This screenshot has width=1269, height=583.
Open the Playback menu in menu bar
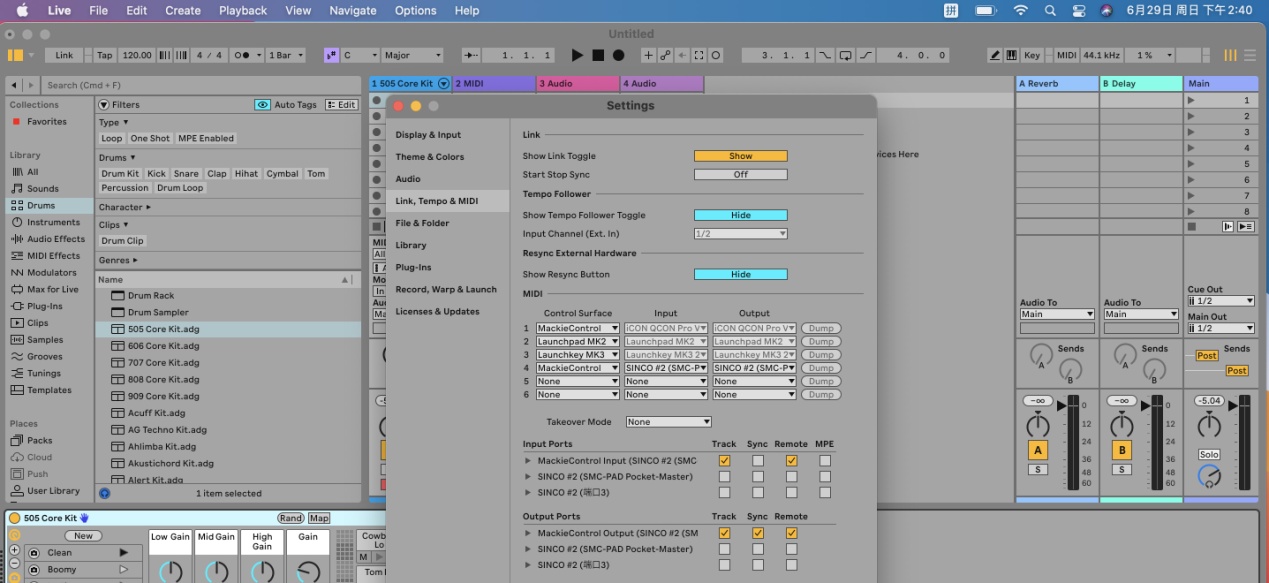[243, 11]
